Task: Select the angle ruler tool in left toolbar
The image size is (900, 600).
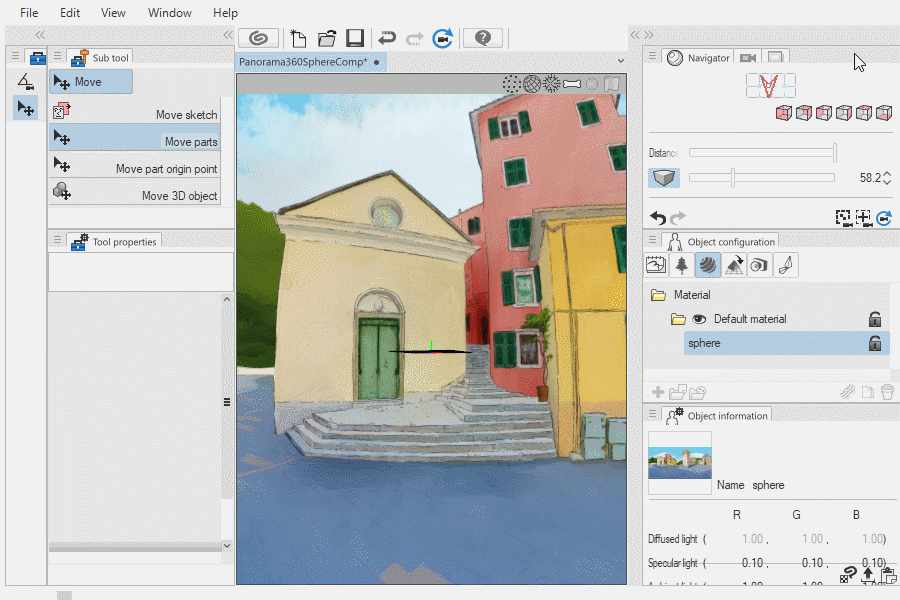Action: click(x=26, y=81)
